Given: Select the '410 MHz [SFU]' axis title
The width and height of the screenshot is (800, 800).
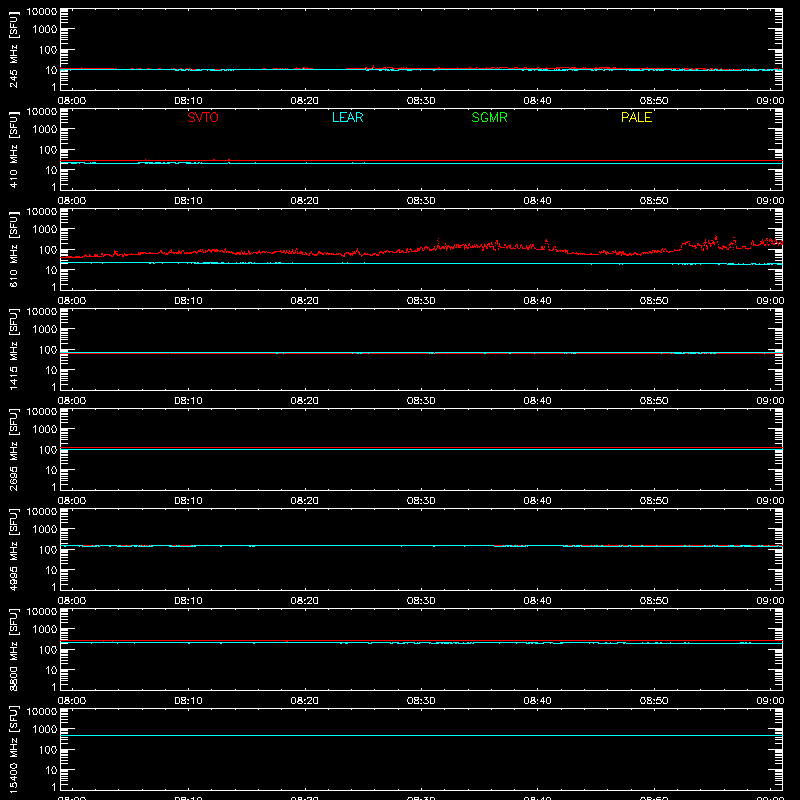Looking at the screenshot, I should click(x=13, y=149).
